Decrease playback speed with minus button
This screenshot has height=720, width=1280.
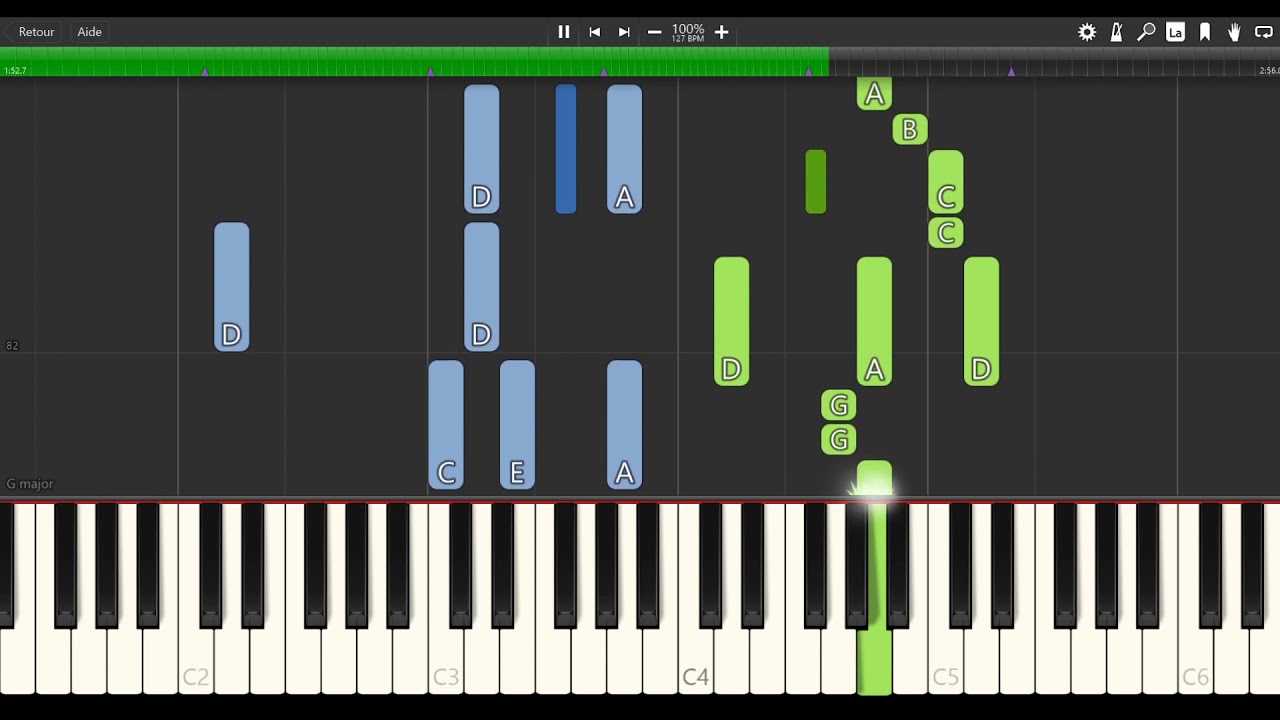654,32
